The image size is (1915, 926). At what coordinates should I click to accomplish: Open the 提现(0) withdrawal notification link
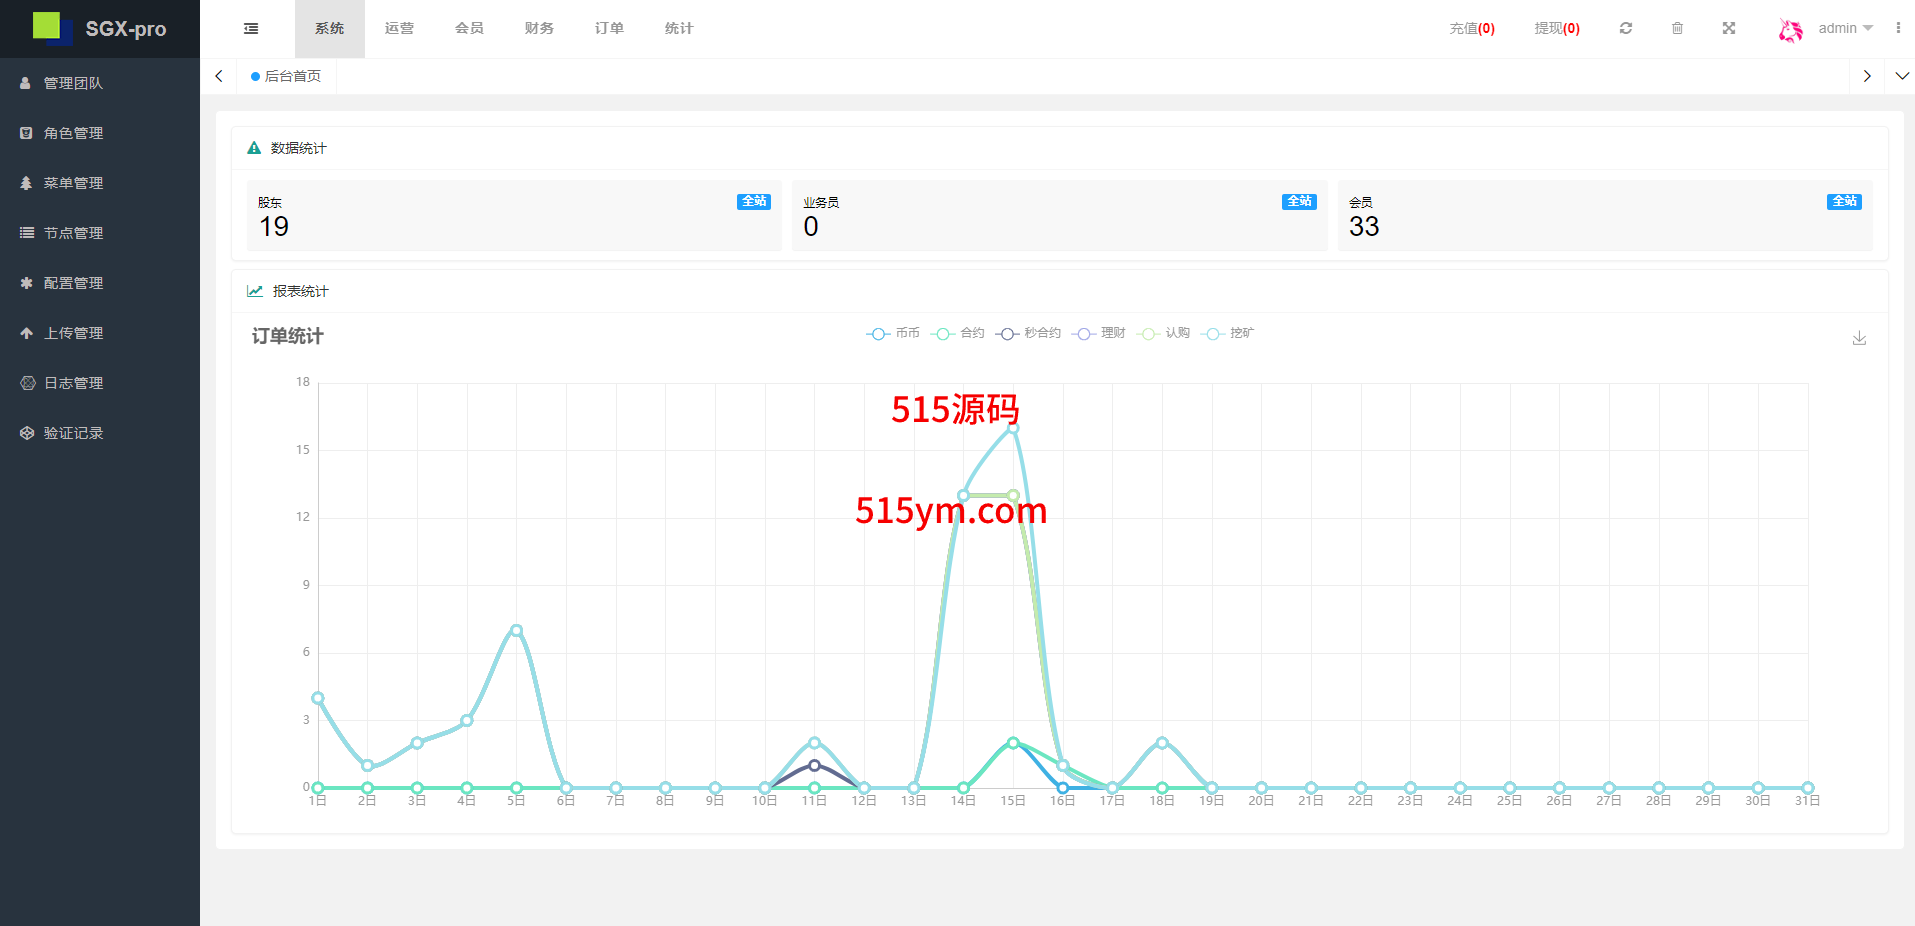(1557, 29)
